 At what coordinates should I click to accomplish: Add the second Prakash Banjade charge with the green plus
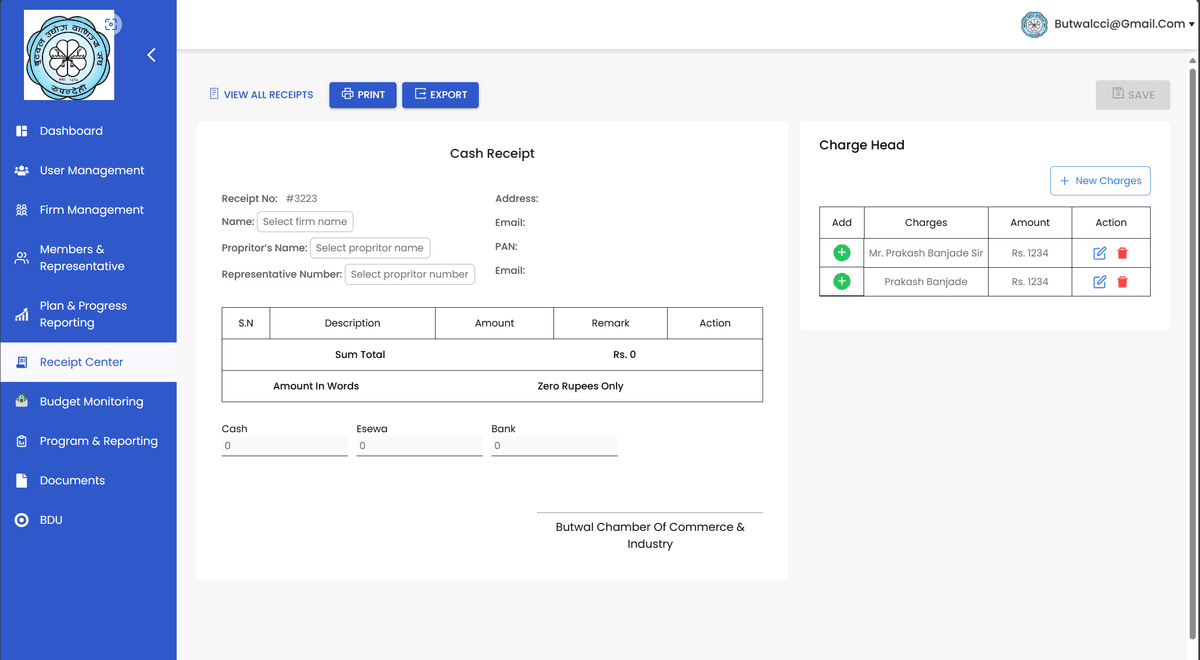pos(841,282)
